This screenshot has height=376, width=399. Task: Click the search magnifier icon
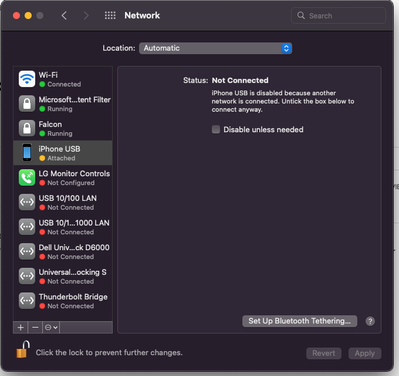pos(301,15)
